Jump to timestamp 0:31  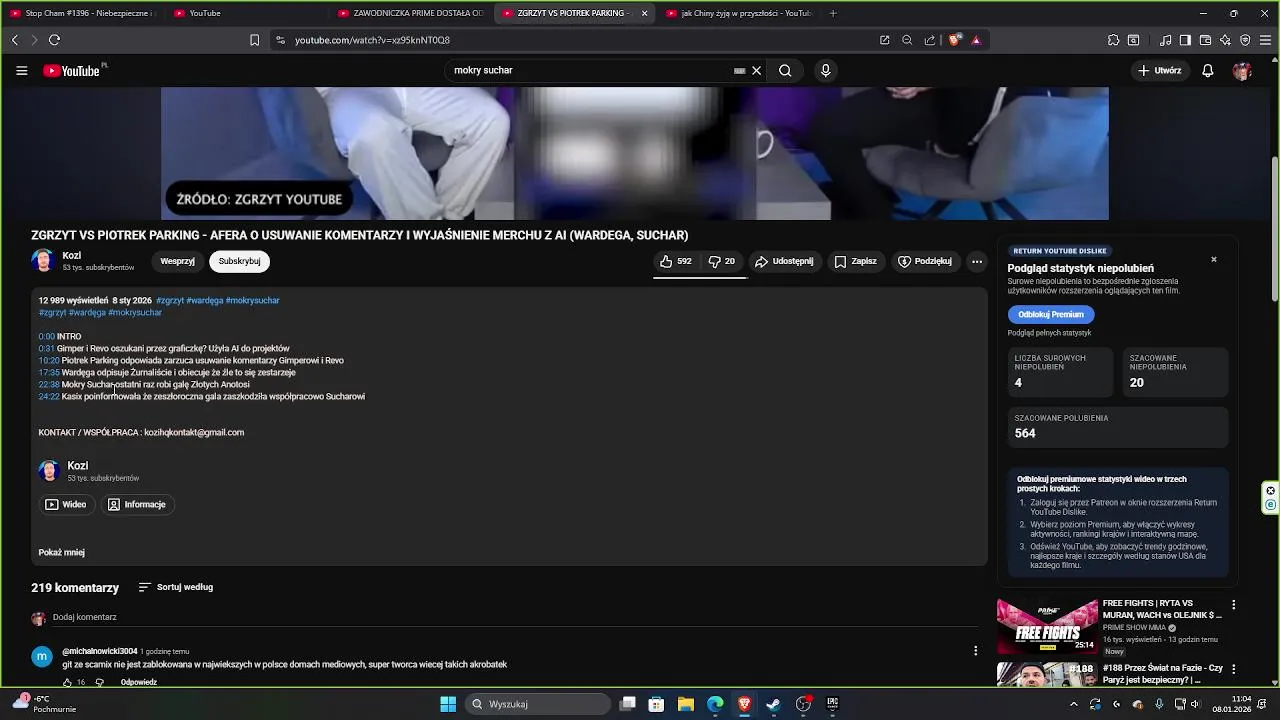[x=46, y=349]
